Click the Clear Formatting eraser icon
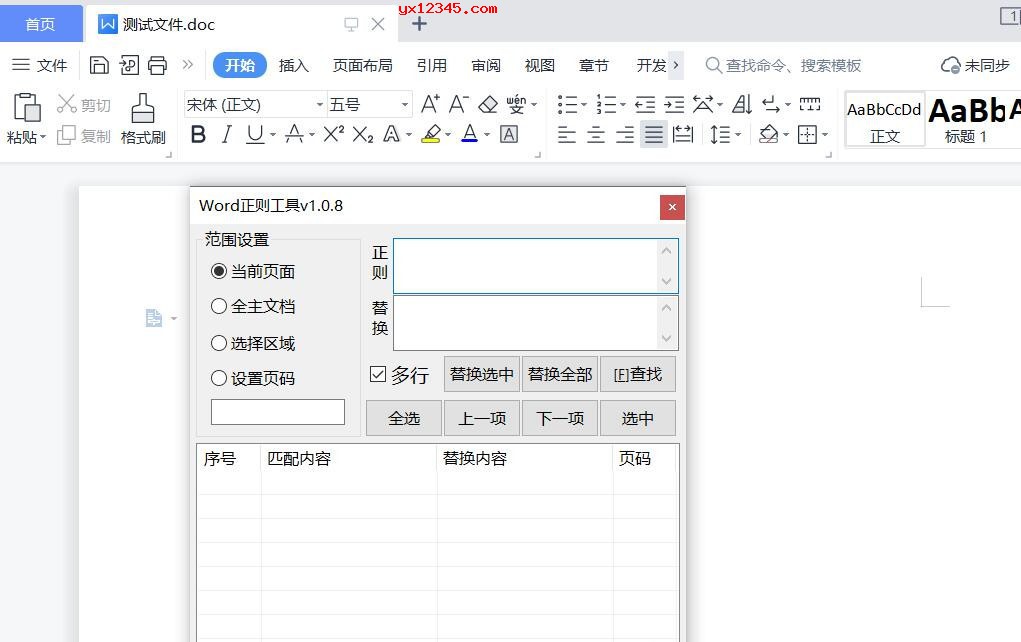The height and width of the screenshot is (642, 1021). coord(488,104)
